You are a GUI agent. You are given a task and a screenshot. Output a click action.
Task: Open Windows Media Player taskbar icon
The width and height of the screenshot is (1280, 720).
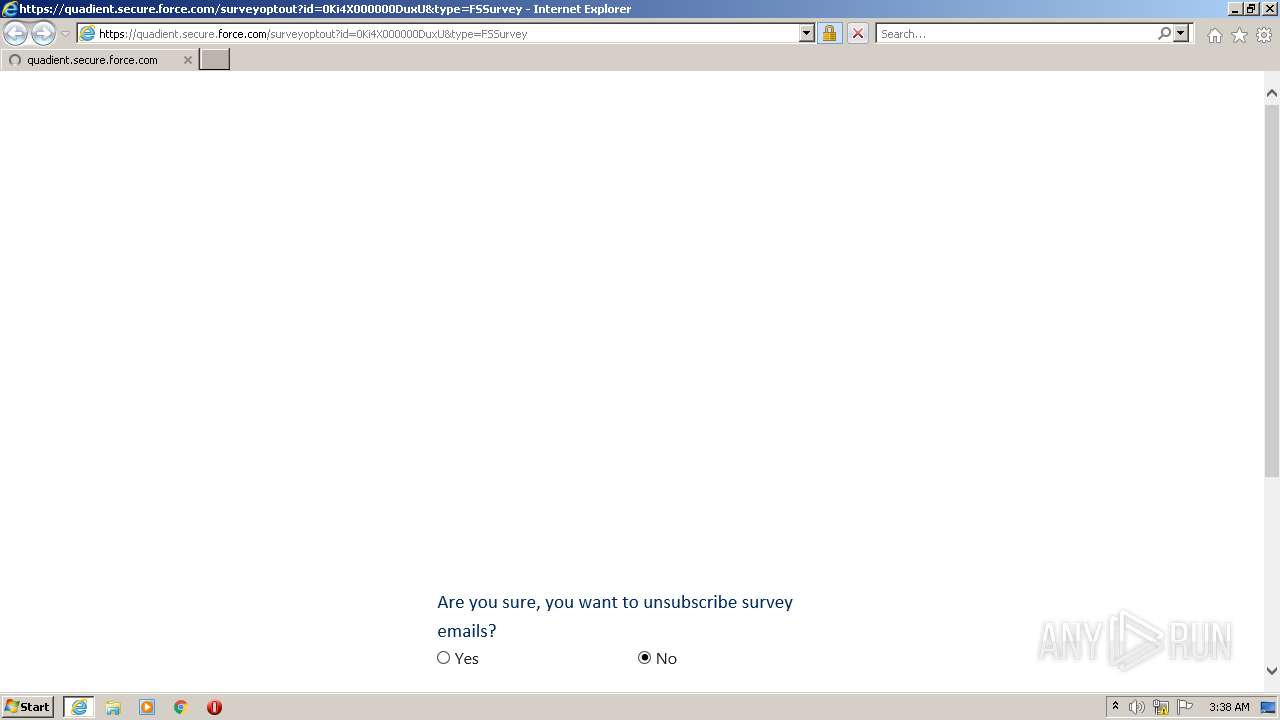pos(147,707)
